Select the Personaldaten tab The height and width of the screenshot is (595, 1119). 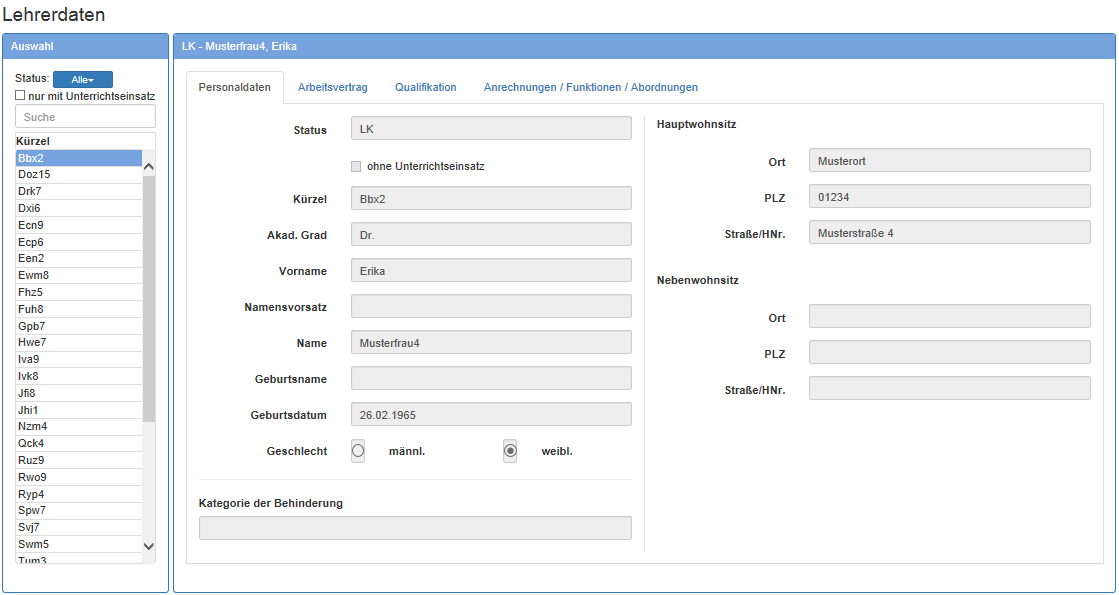[234, 87]
